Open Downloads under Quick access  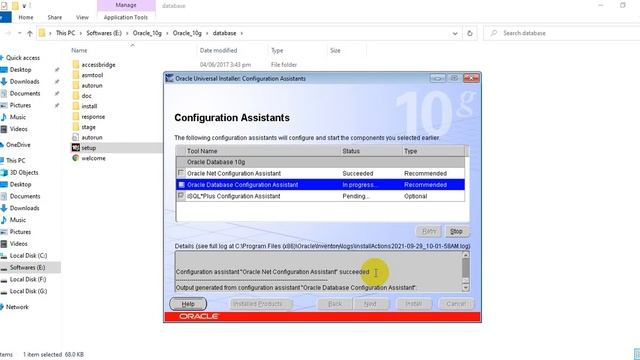(x=24, y=81)
